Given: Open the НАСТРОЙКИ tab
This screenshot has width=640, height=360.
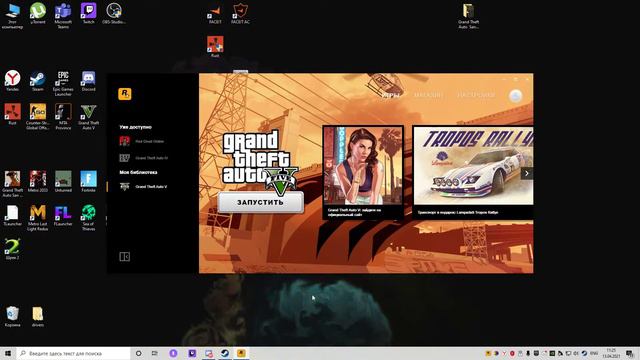Looking at the screenshot, I should 476,95.
